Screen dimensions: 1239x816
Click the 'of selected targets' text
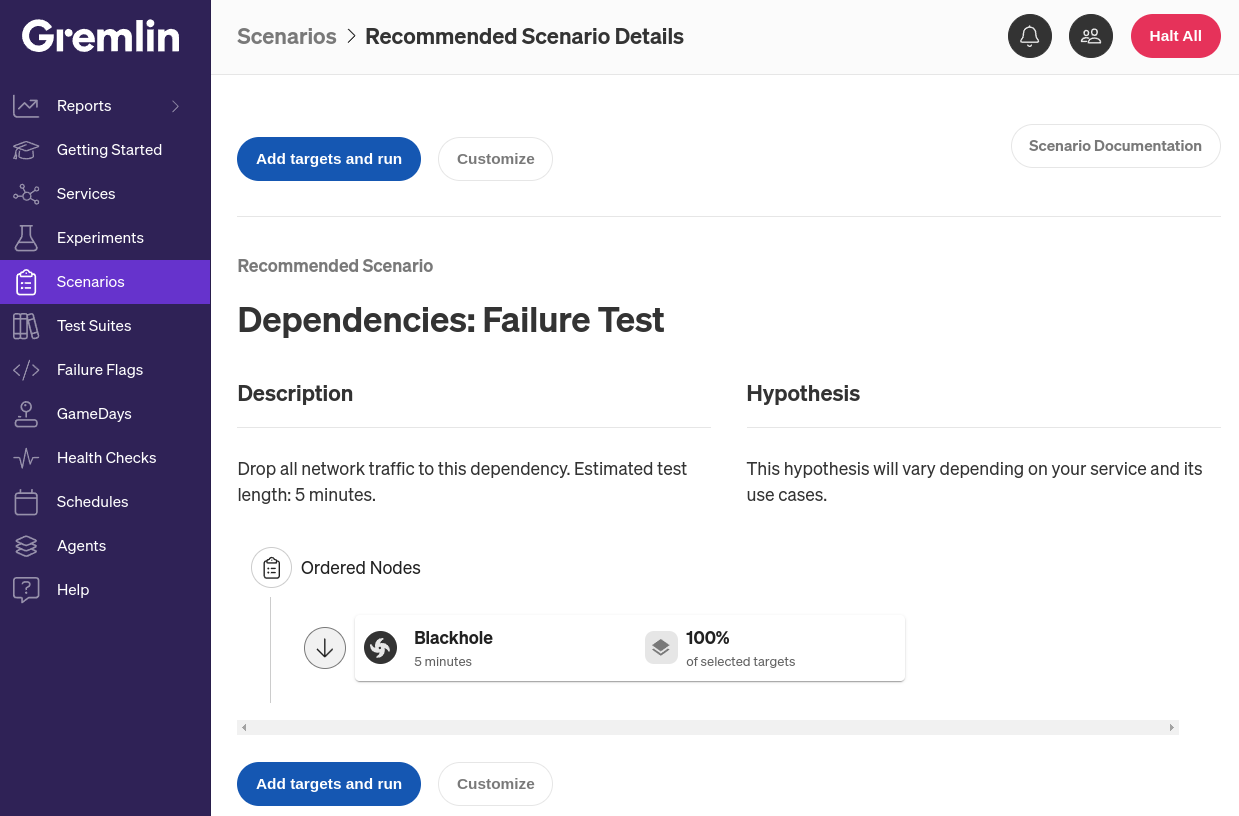coord(741,662)
